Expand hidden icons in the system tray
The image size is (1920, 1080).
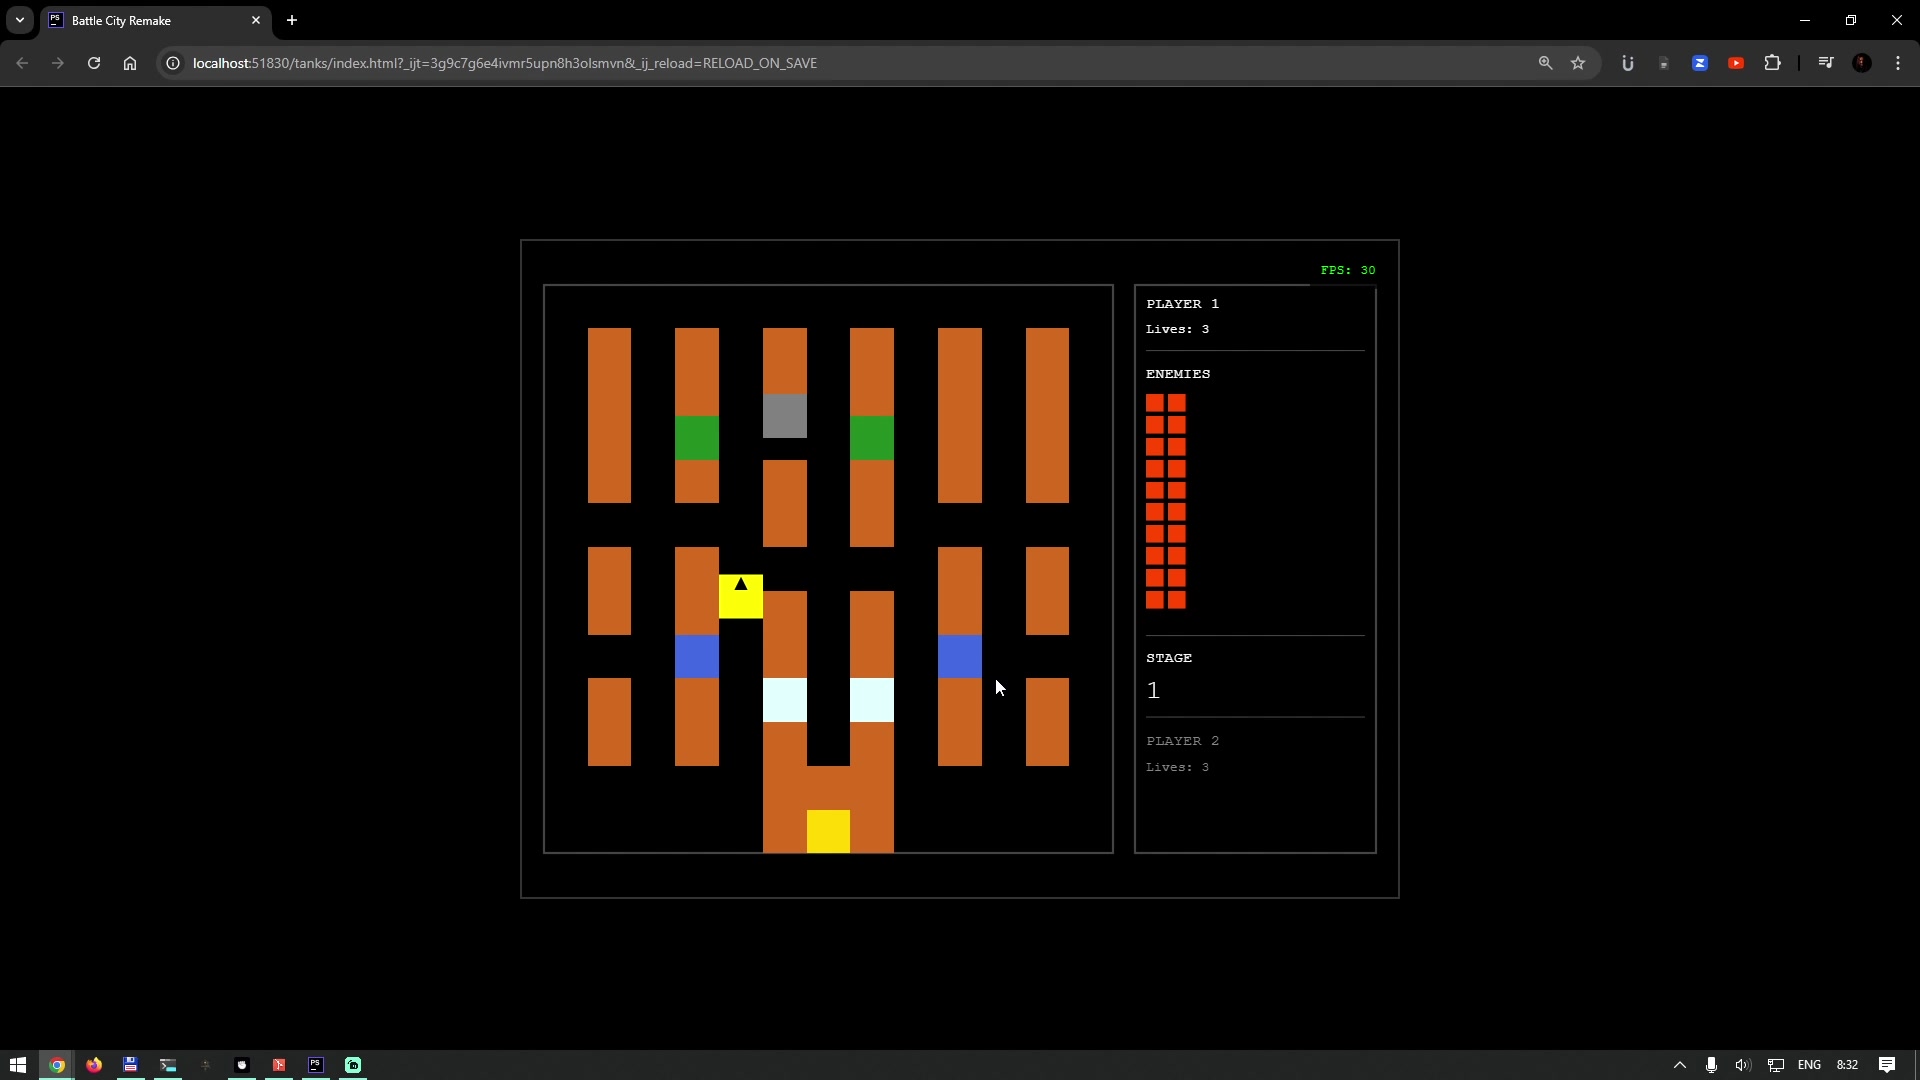tap(1681, 1065)
